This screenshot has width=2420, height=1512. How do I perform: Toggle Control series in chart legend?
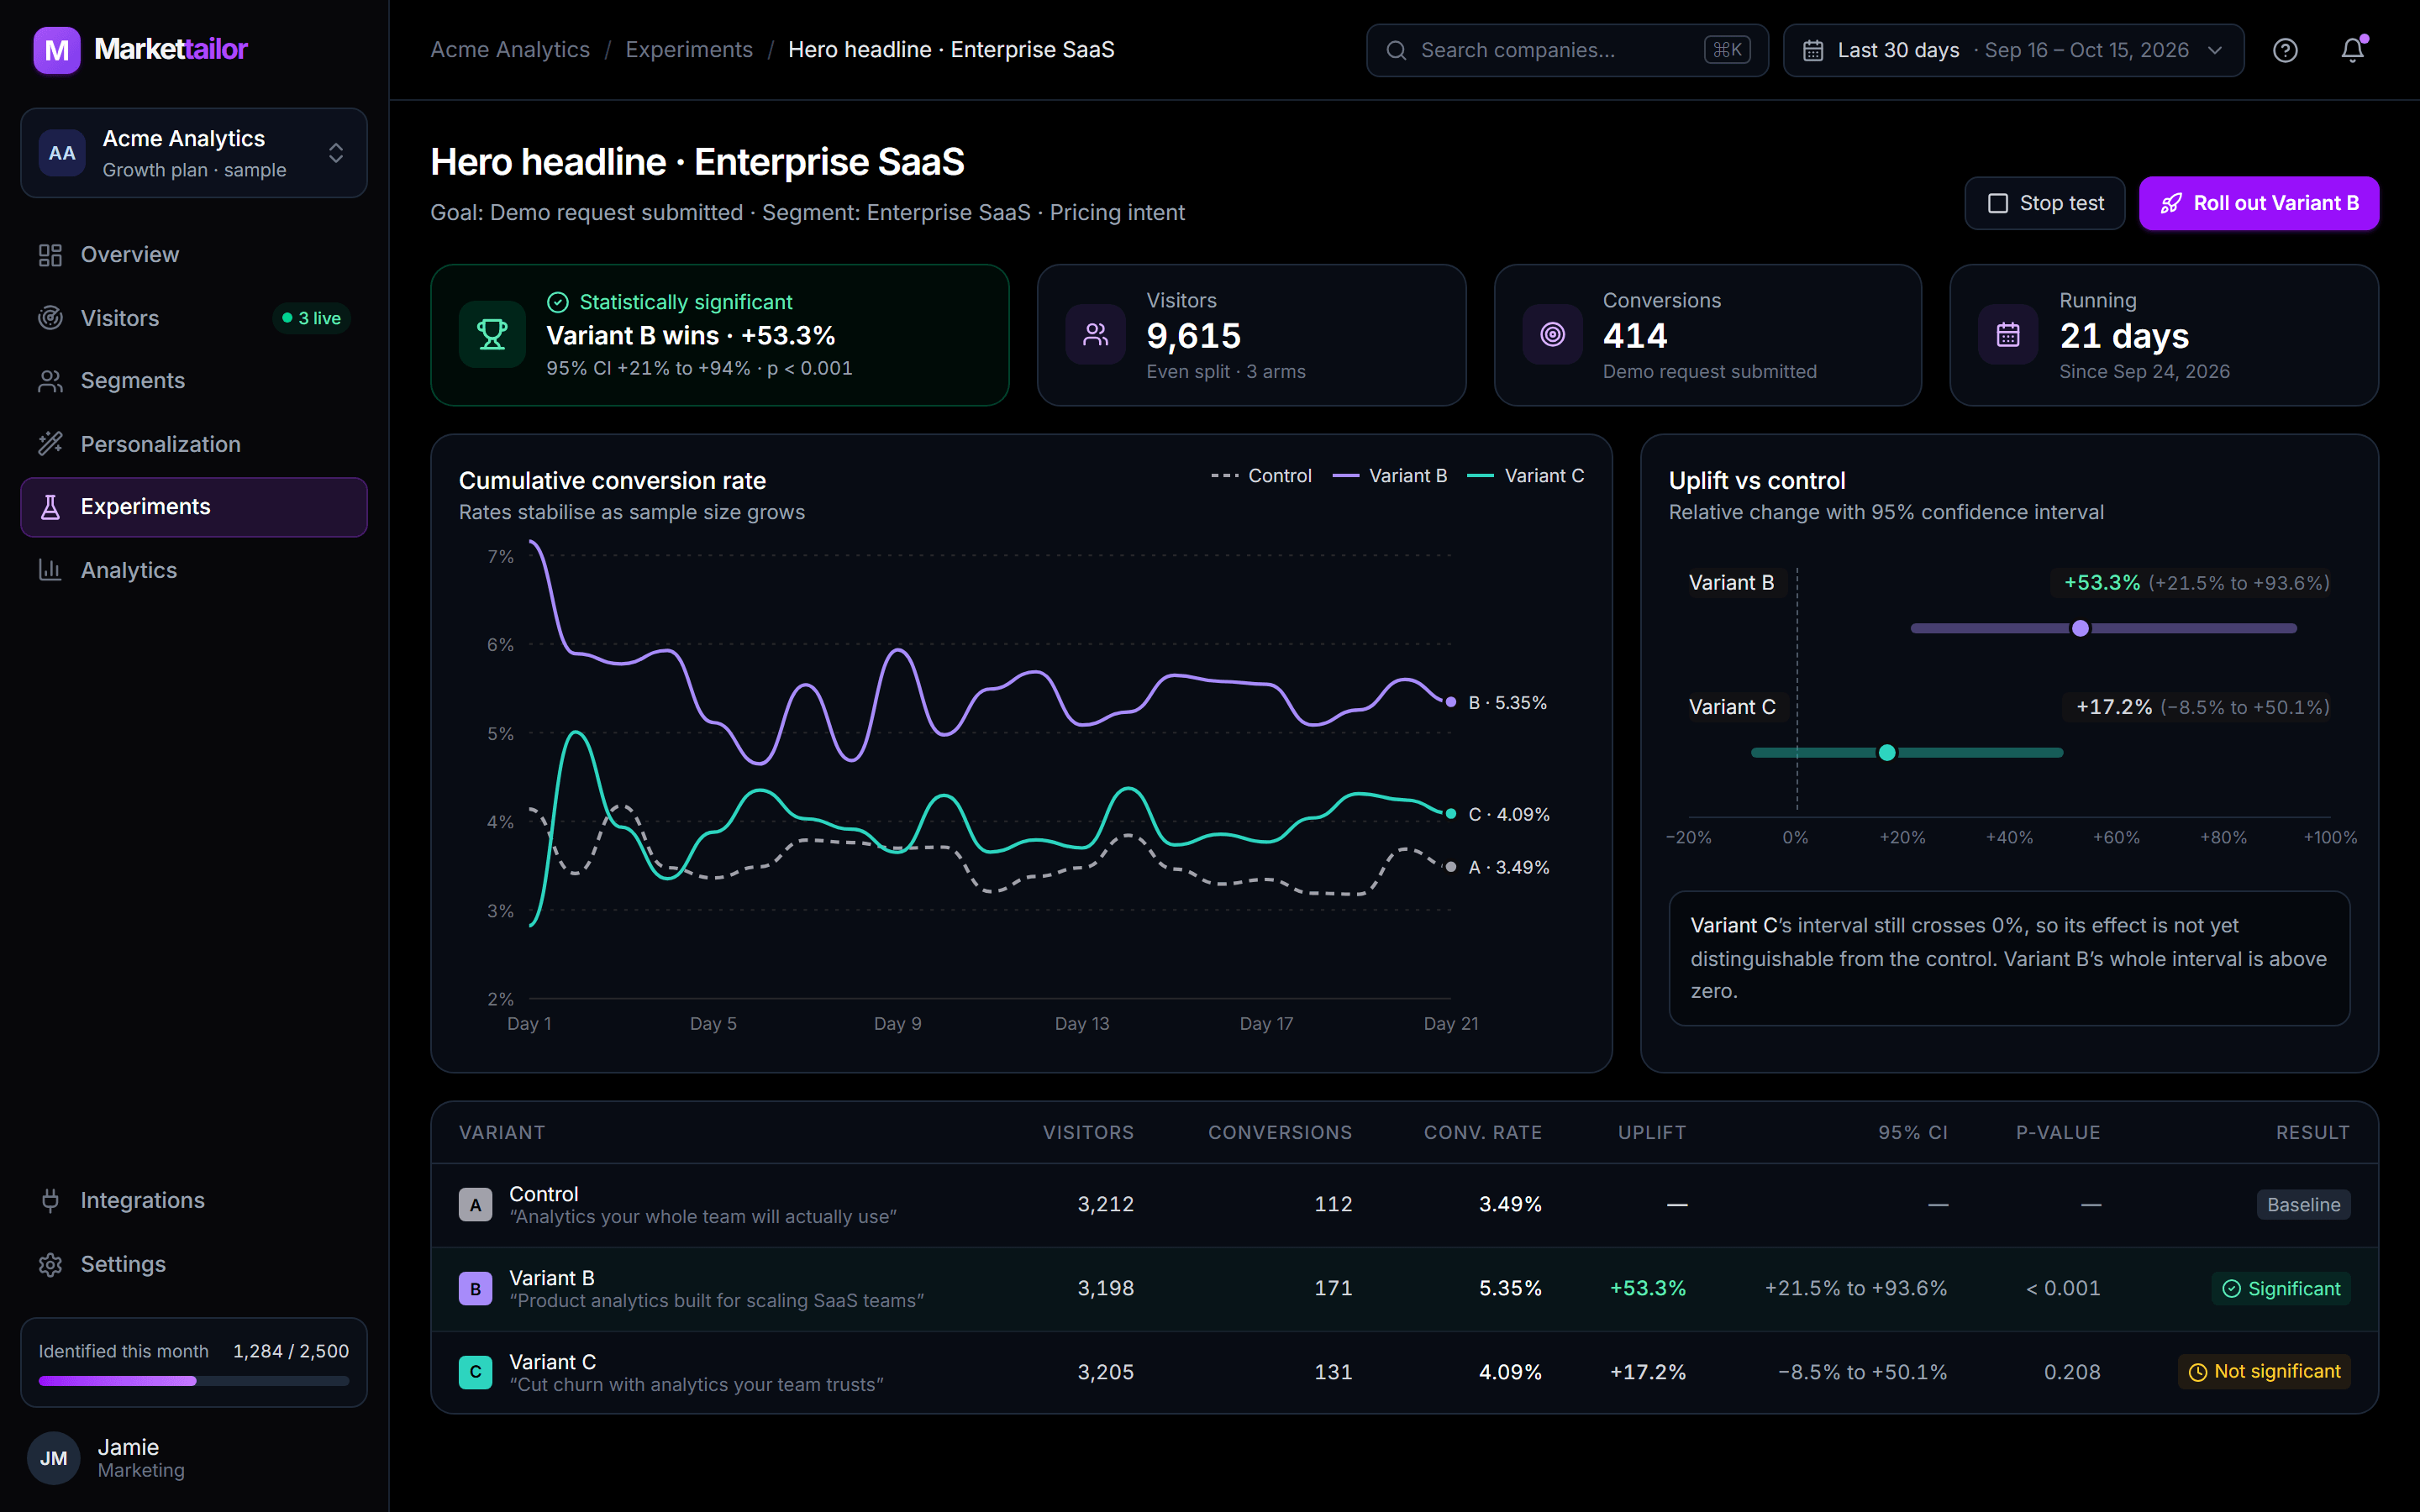1261,476
